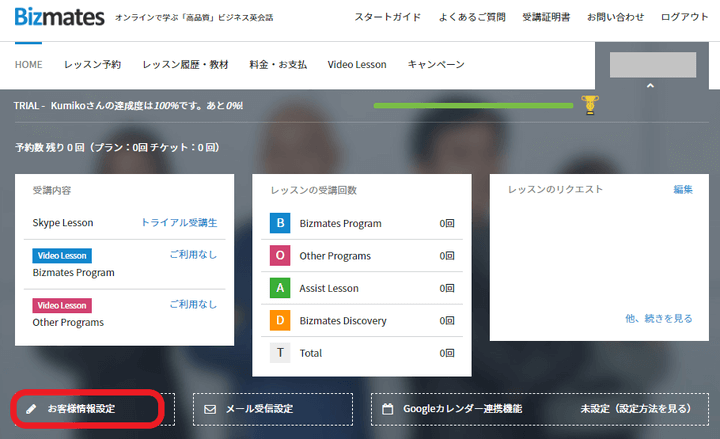Open お客様情報設定 settings button
Viewport: 720px width, 439px height.
click(95, 409)
